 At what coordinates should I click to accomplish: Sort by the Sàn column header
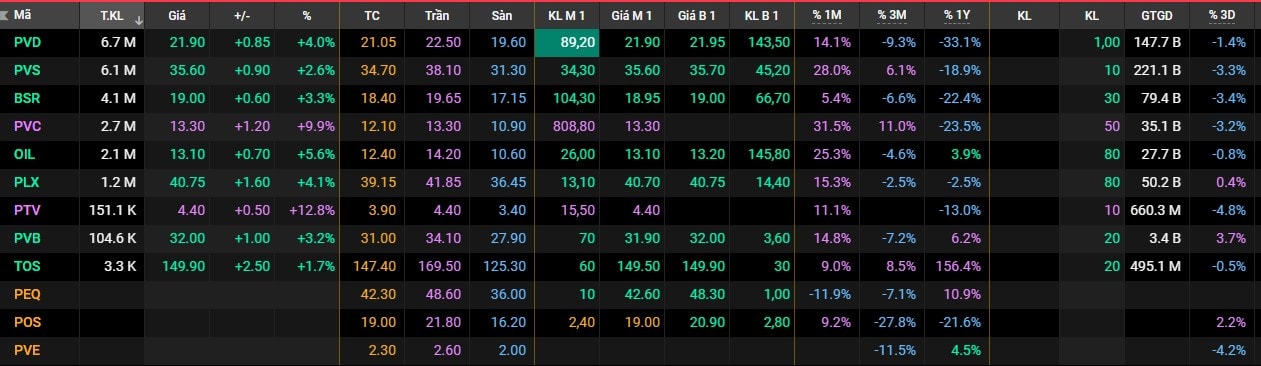pos(502,17)
